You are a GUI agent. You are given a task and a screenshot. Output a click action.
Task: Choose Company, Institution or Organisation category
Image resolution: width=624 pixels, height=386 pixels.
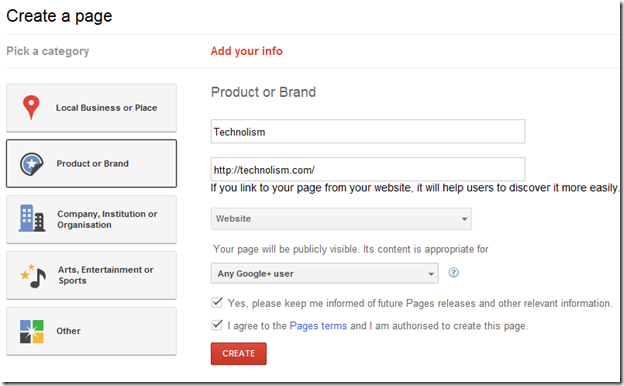pos(92,219)
